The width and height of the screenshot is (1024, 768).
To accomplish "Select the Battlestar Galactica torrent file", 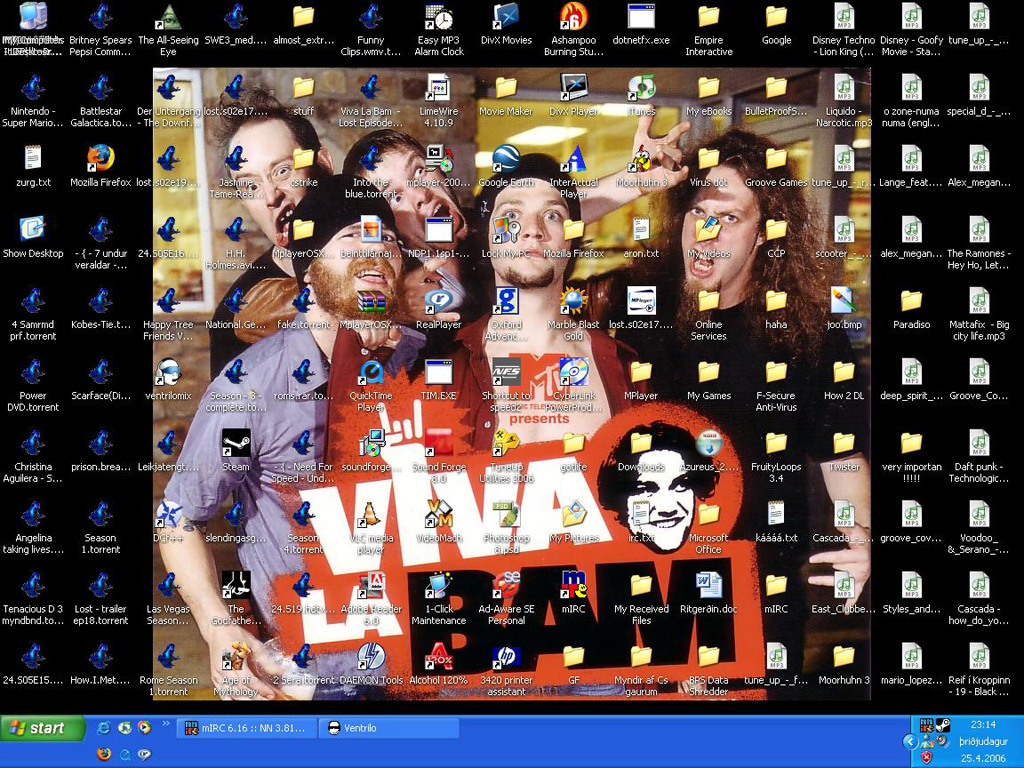I will coord(101,101).
